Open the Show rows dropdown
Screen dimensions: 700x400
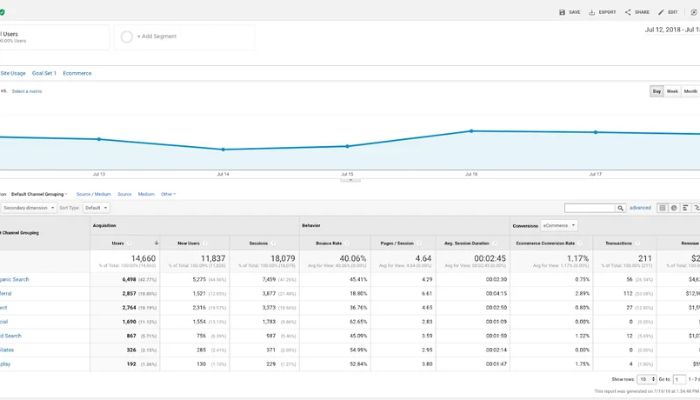click(646, 379)
